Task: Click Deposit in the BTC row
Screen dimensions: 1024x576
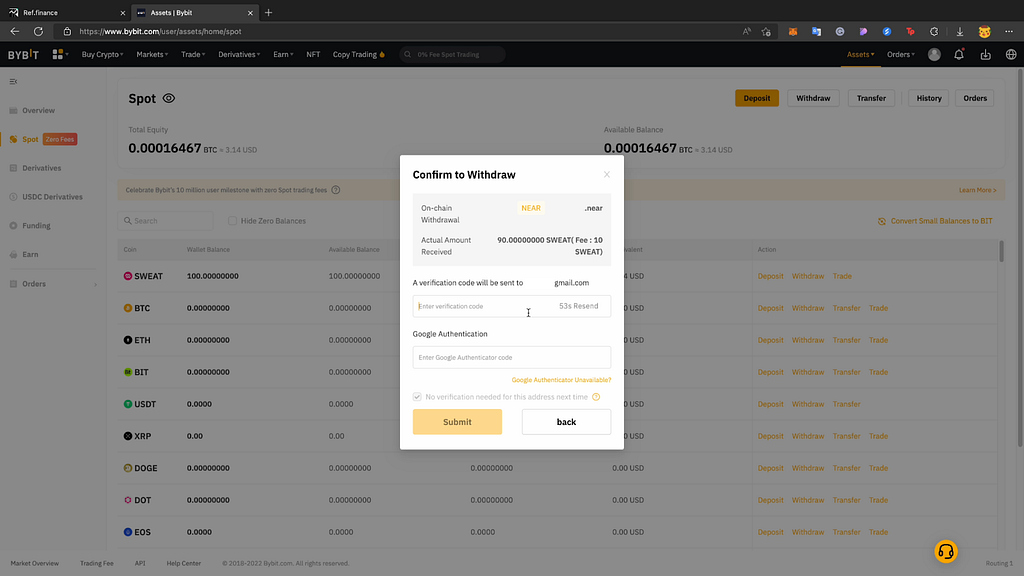Action: (x=771, y=308)
